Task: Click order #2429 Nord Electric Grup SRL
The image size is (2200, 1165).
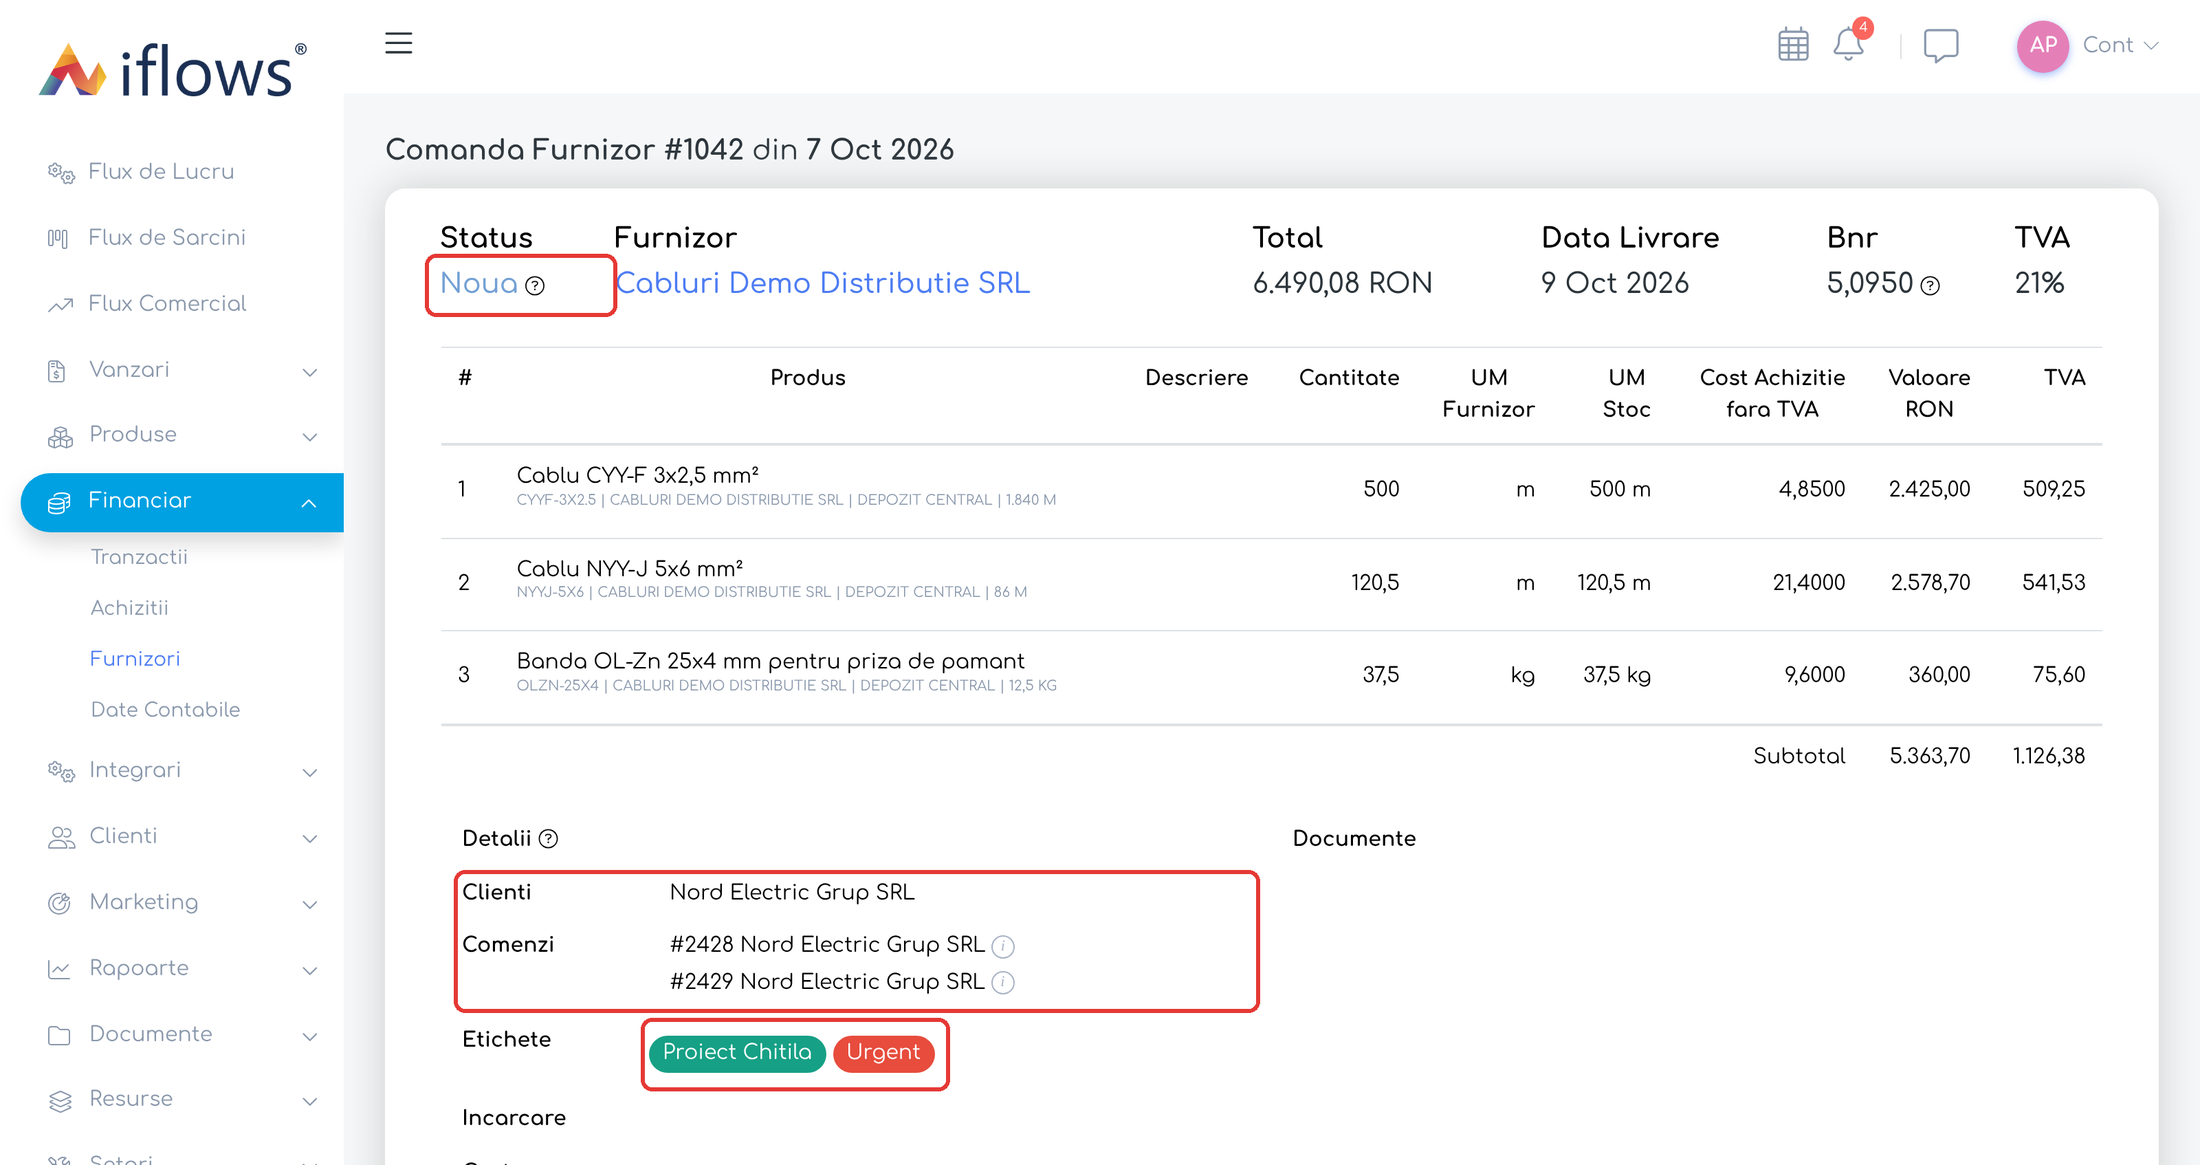Action: [x=827, y=982]
